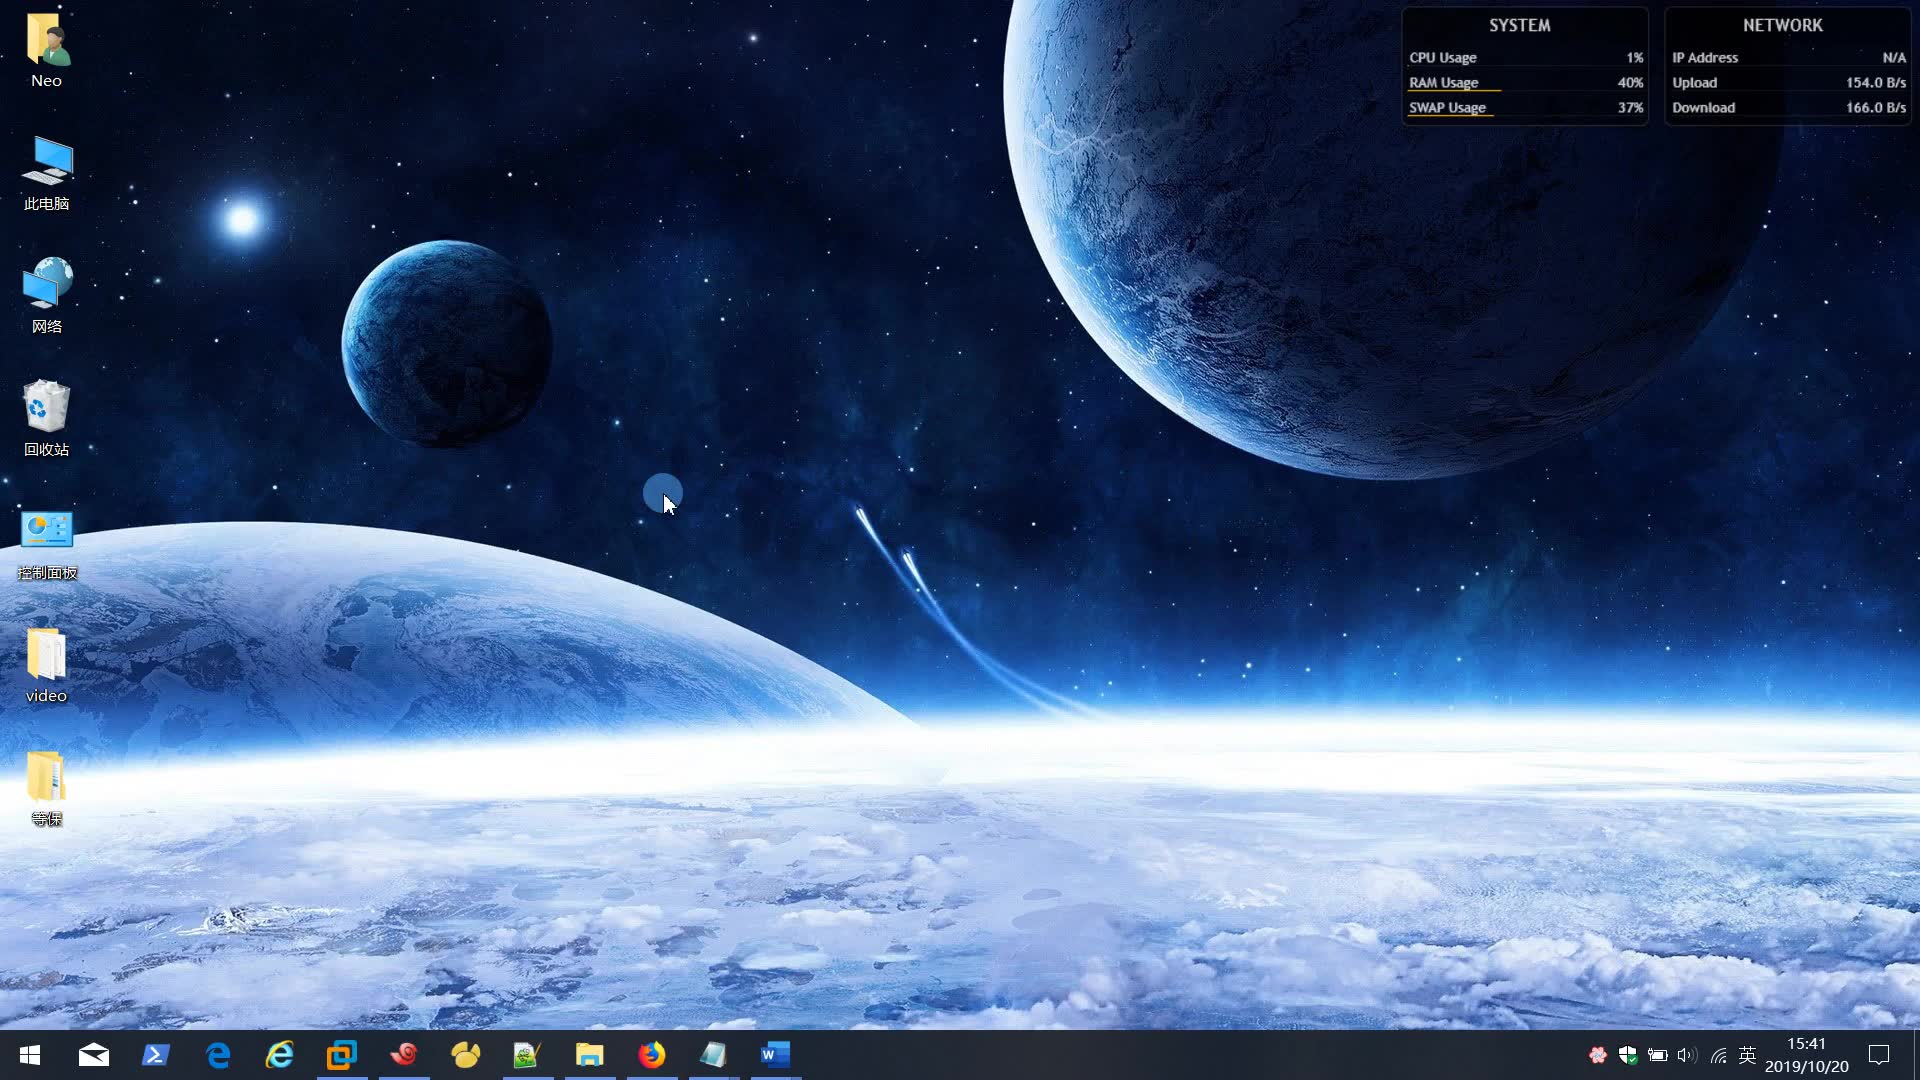Select the 回收站 recycle bin icon
Screen dimensions: 1920x1080
46,418
